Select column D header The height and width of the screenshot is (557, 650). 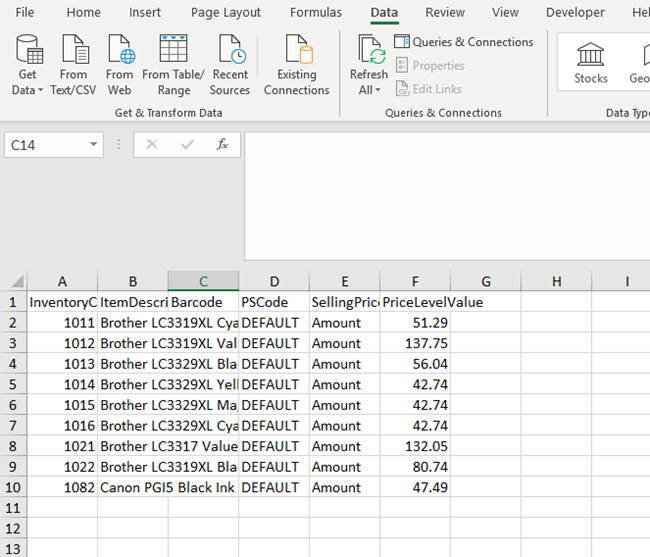coord(274,282)
